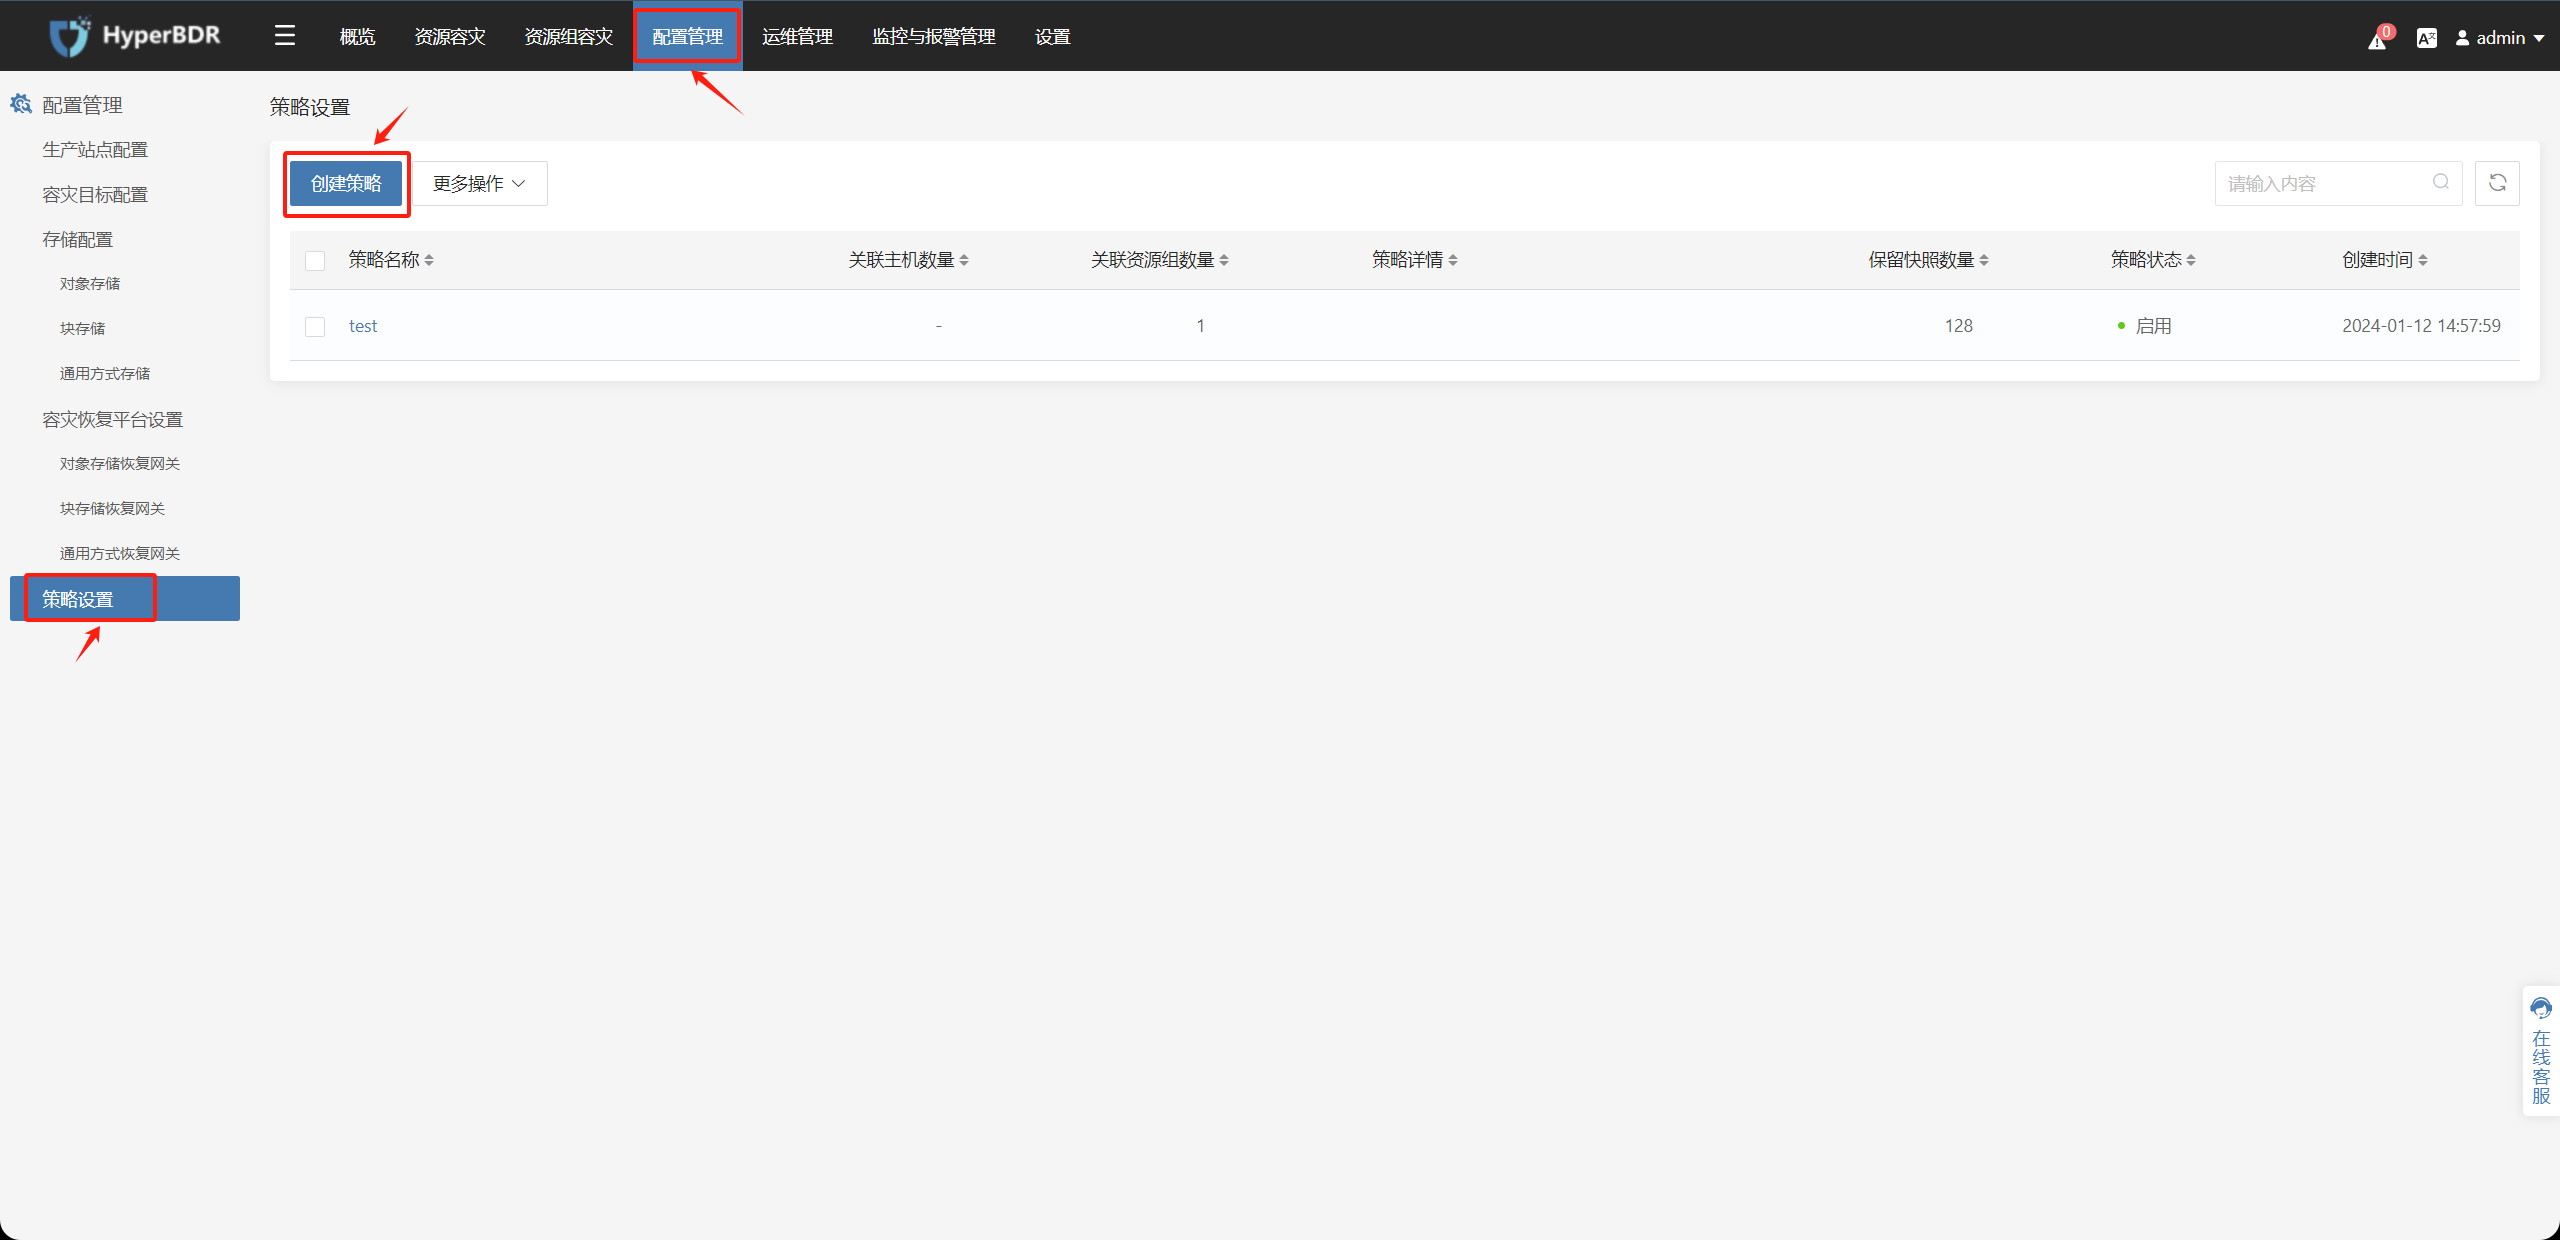This screenshot has width=2560, height=1240.
Task: Open the test policy link
Action: pyautogui.click(x=363, y=326)
